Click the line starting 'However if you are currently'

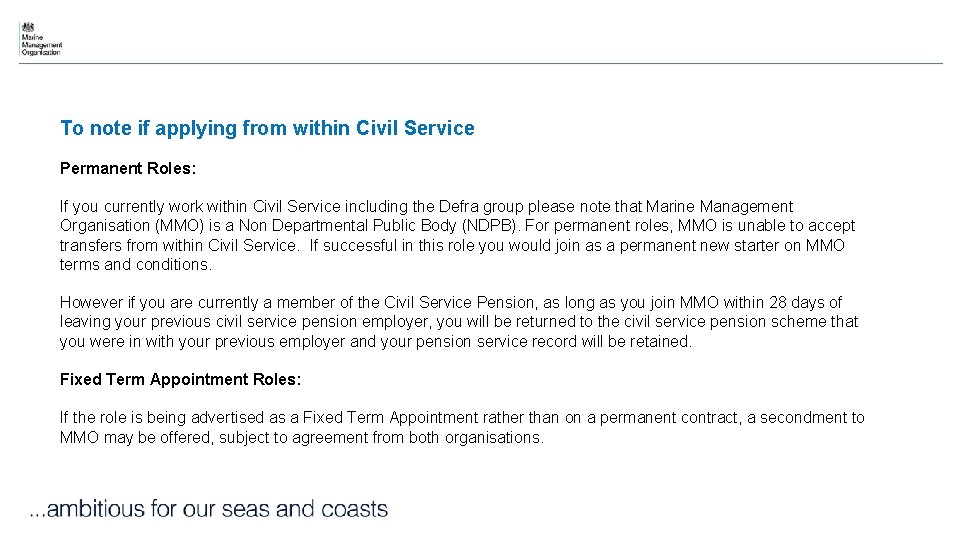(450, 302)
